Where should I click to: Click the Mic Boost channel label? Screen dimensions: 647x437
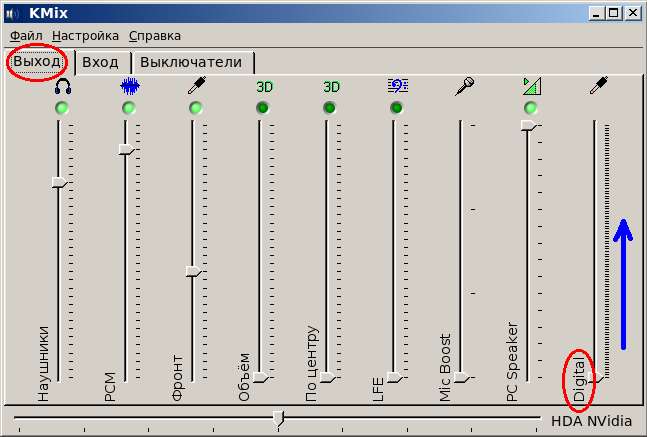tap(445, 367)
